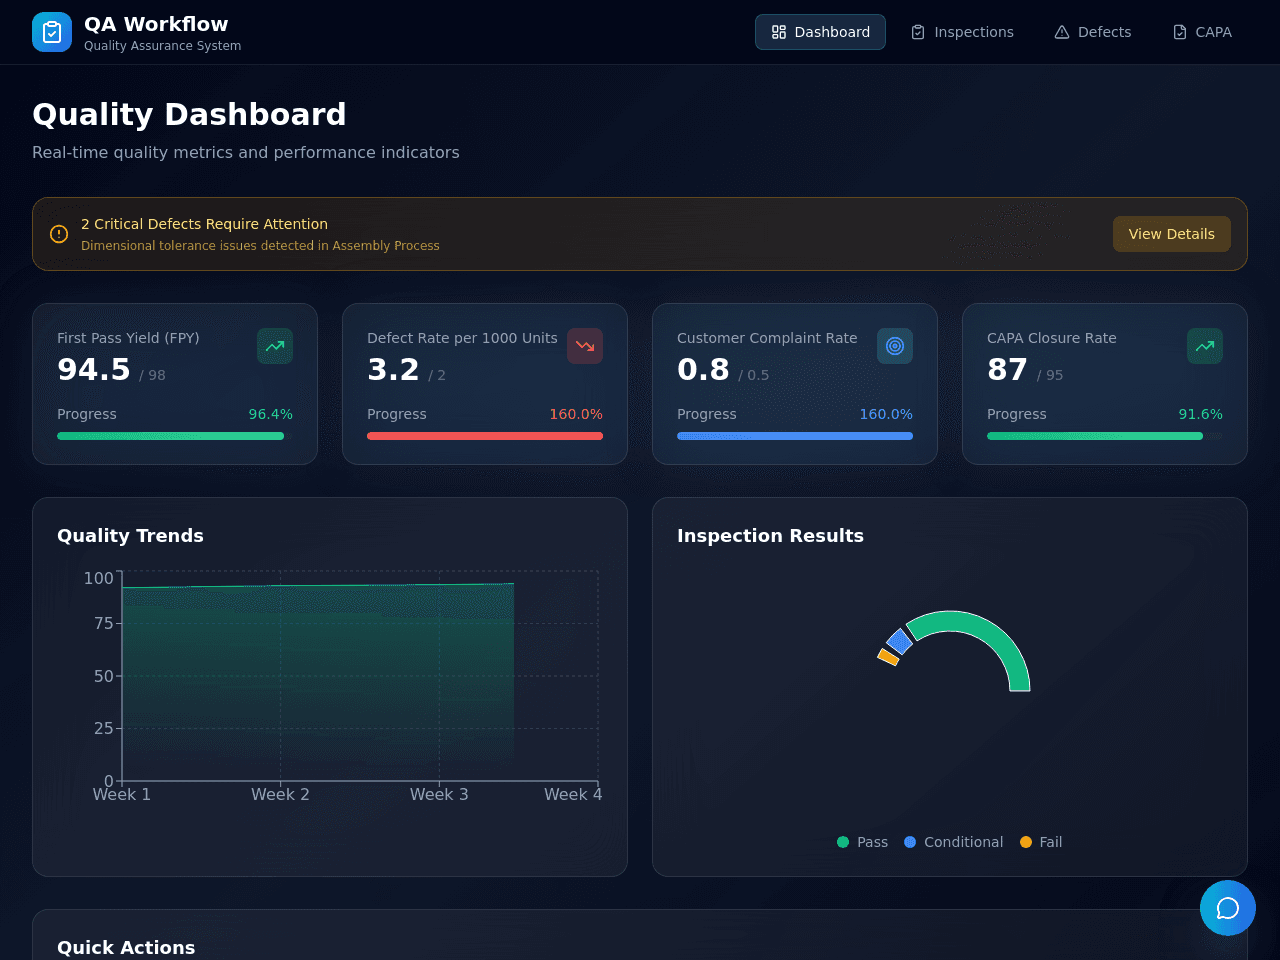This screenshot has width=1280, height=960.
Task: Click the orange Fail legend dot
Action: click(x=1026, y=842)
